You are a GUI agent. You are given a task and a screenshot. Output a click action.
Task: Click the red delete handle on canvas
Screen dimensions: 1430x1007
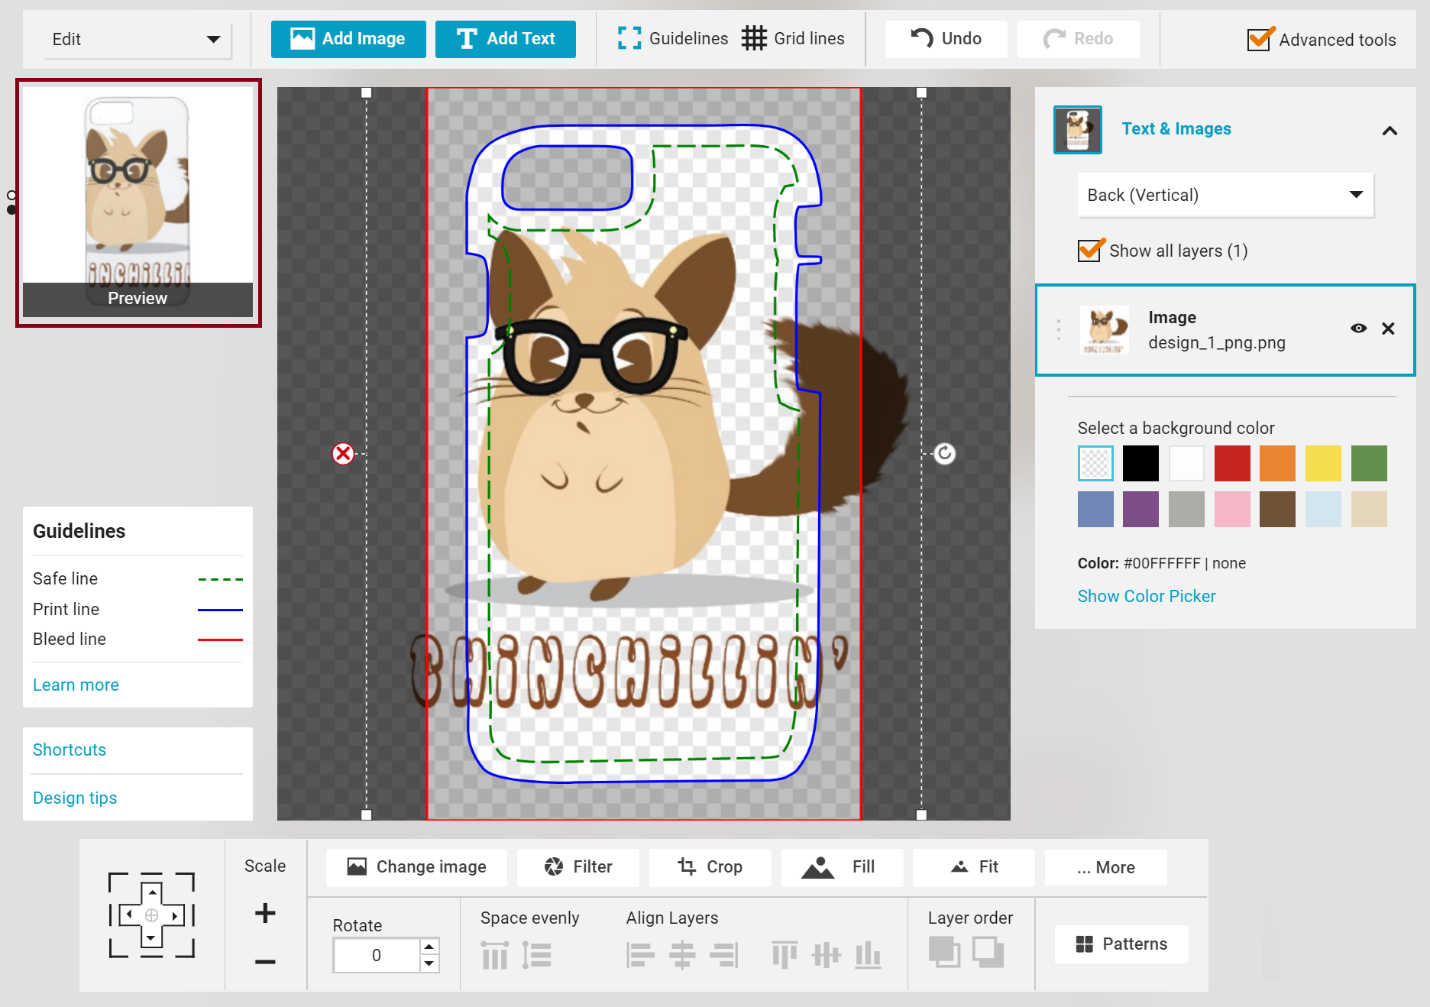coord(343,454)
